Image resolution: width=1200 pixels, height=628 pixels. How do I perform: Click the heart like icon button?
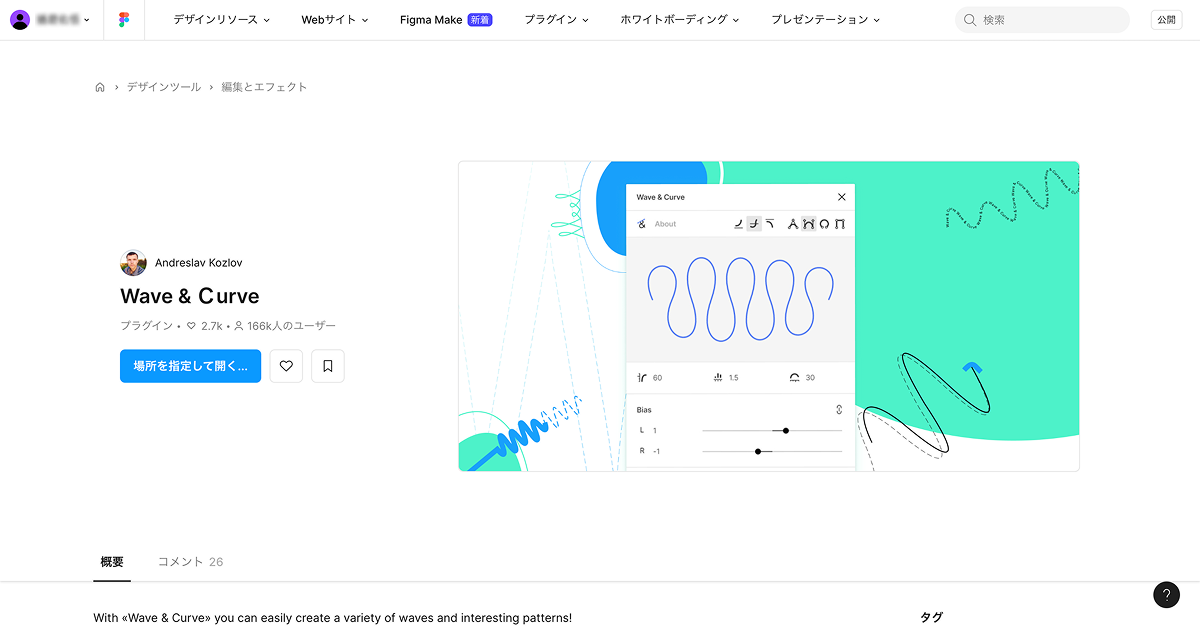point(286,366)
